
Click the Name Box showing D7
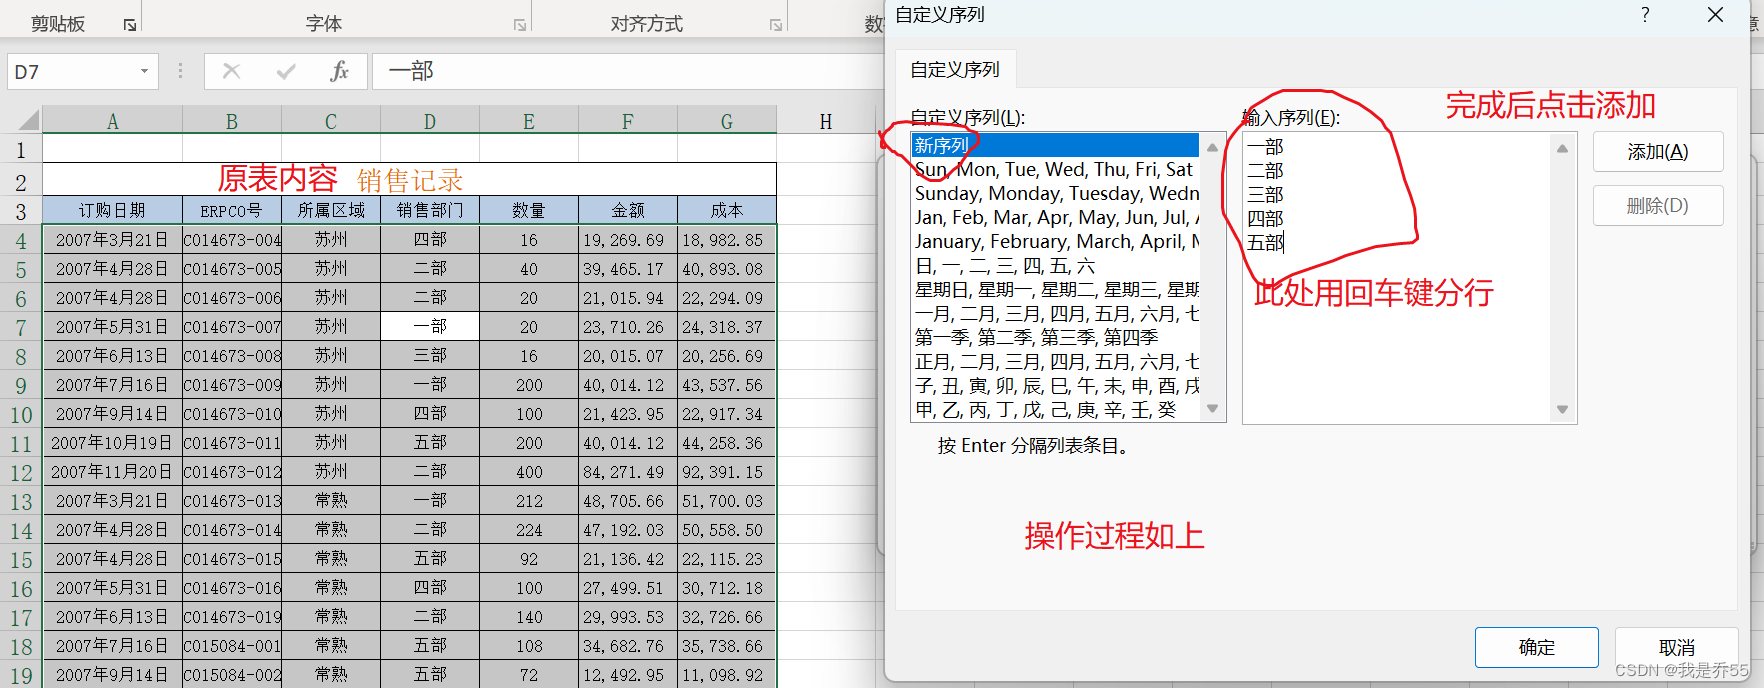pos(72,71)
